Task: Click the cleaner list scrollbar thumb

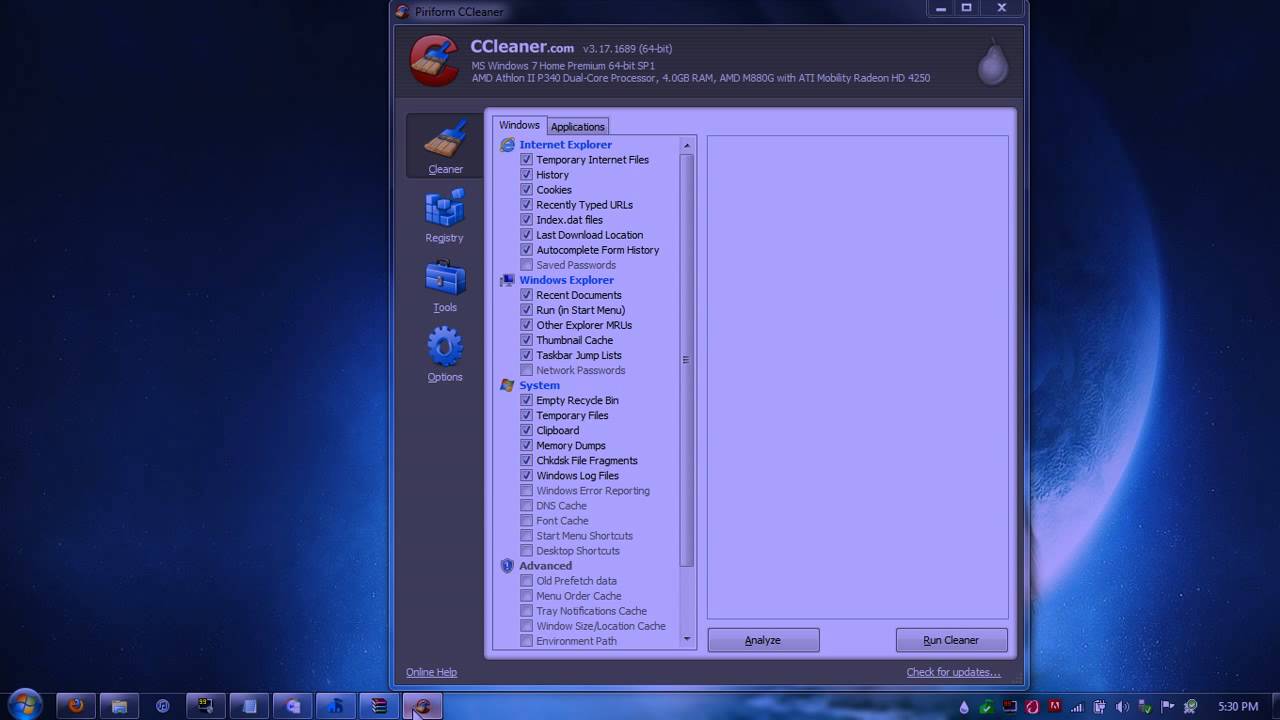Action: tap(686, 360)
